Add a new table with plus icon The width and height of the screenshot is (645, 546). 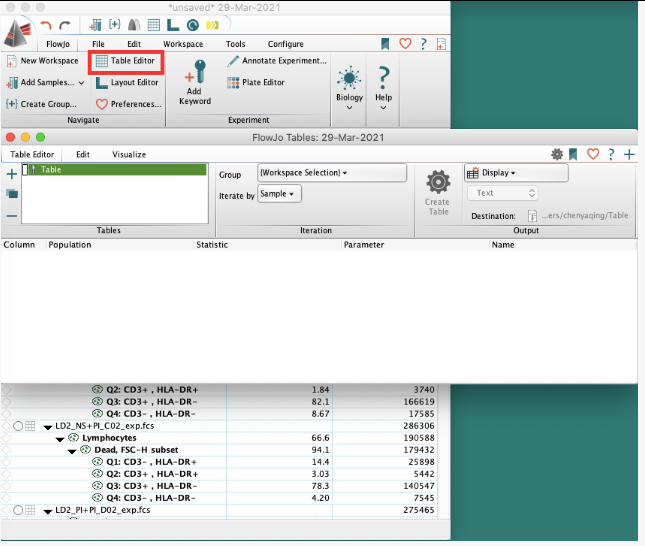pos(11,174)
